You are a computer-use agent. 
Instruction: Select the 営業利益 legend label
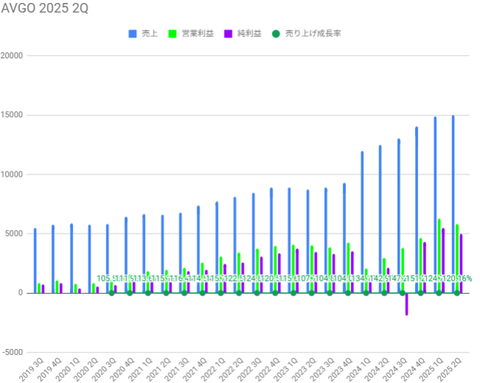coord(197,33)
